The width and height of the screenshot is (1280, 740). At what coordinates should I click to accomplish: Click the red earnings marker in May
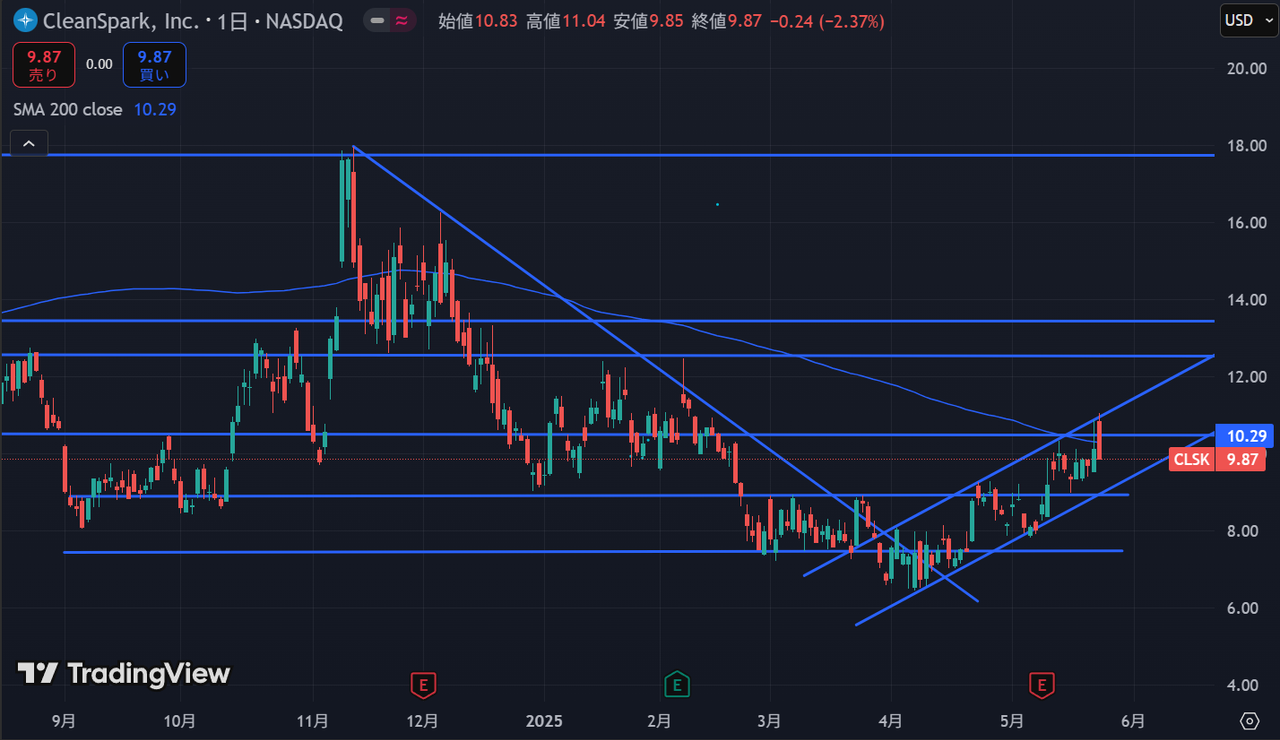1042,685
